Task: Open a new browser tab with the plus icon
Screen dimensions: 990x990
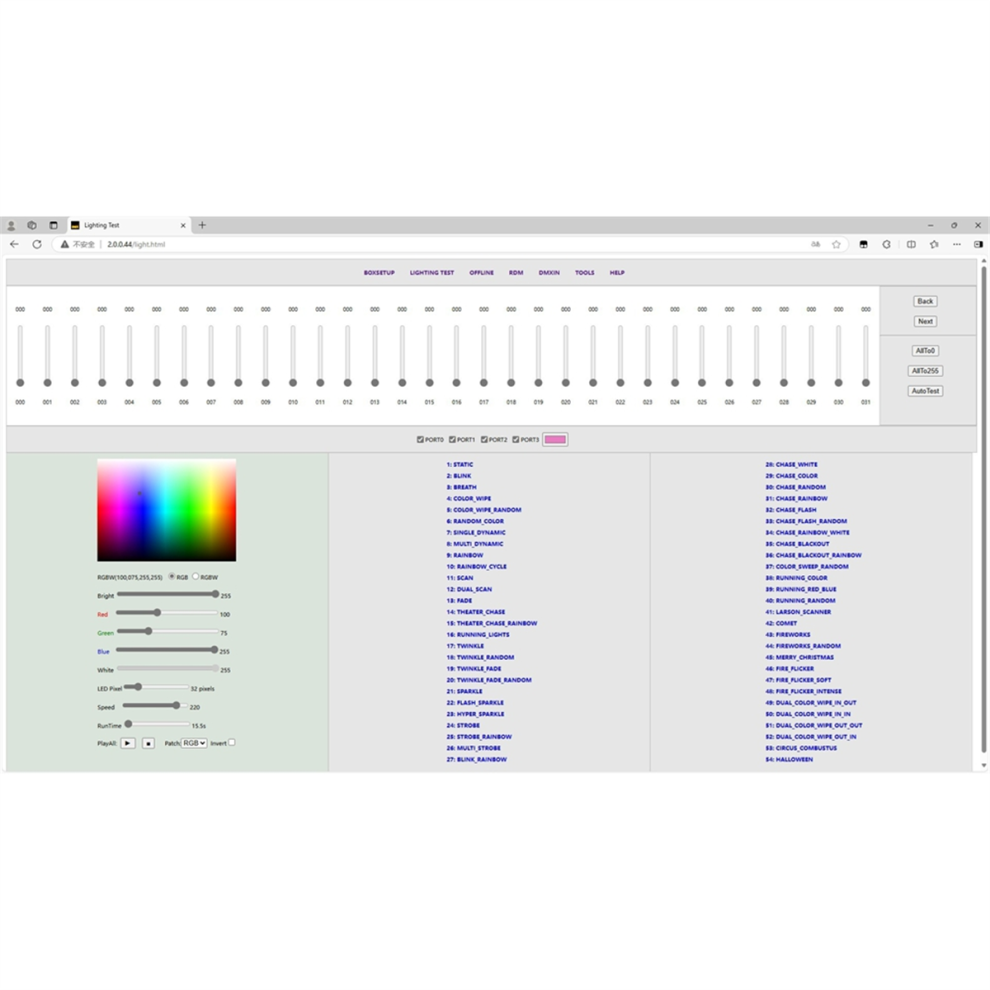Action: click(x=202, y=225)
